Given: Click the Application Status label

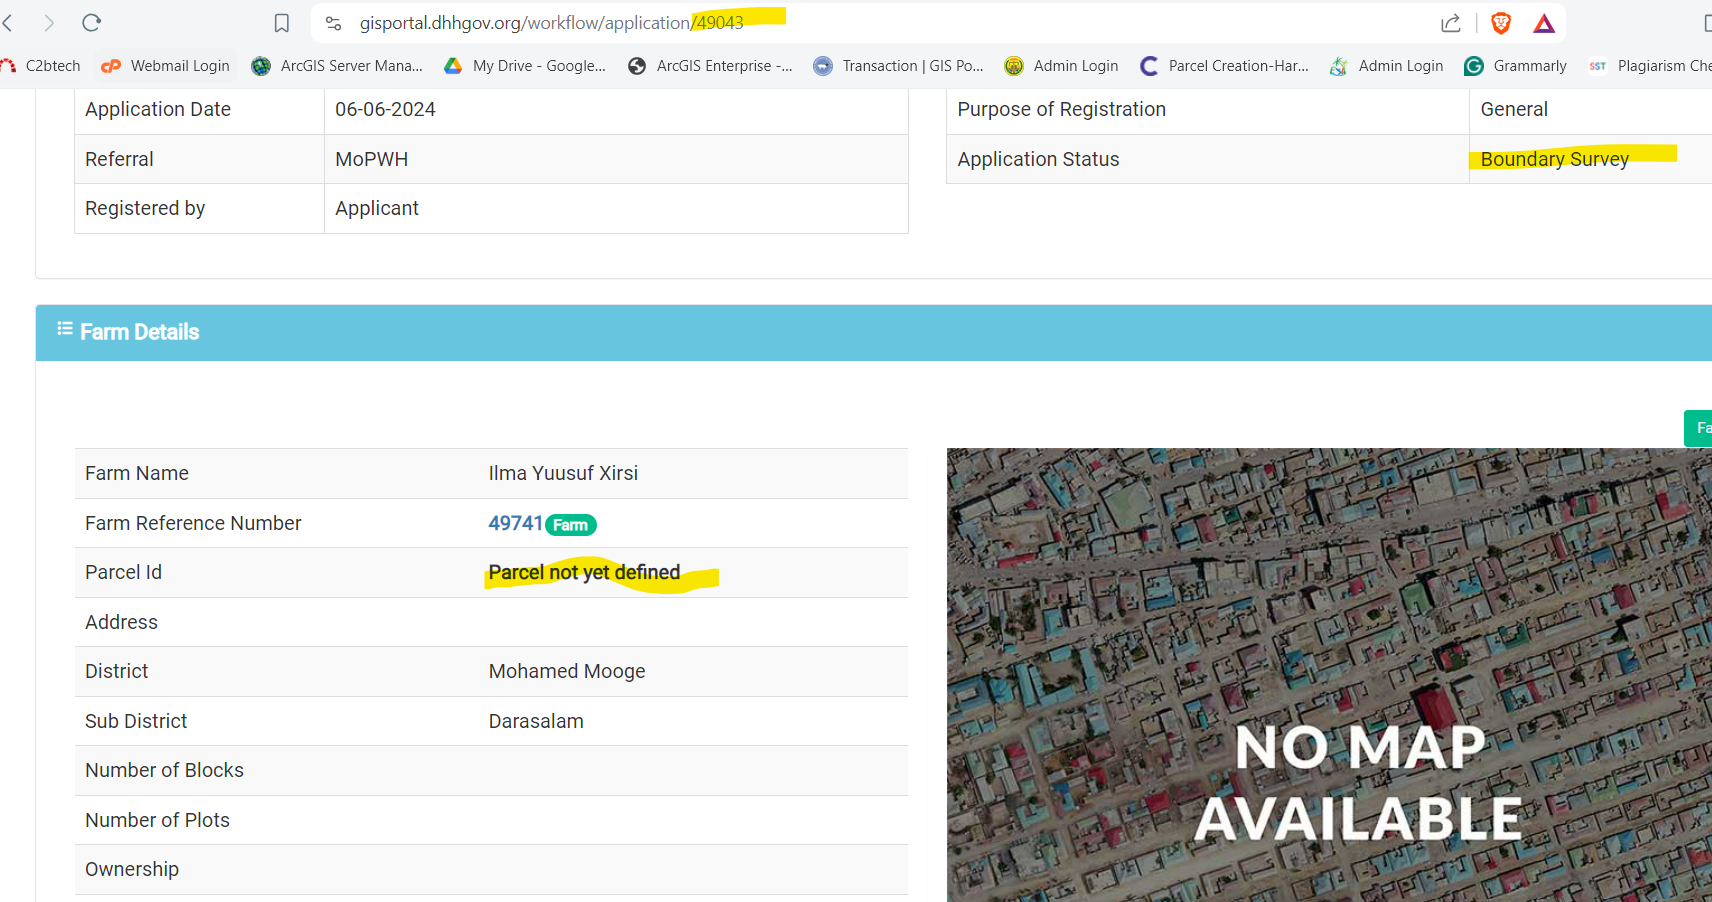Looking at the screenshot, I should coord(1038,159).
